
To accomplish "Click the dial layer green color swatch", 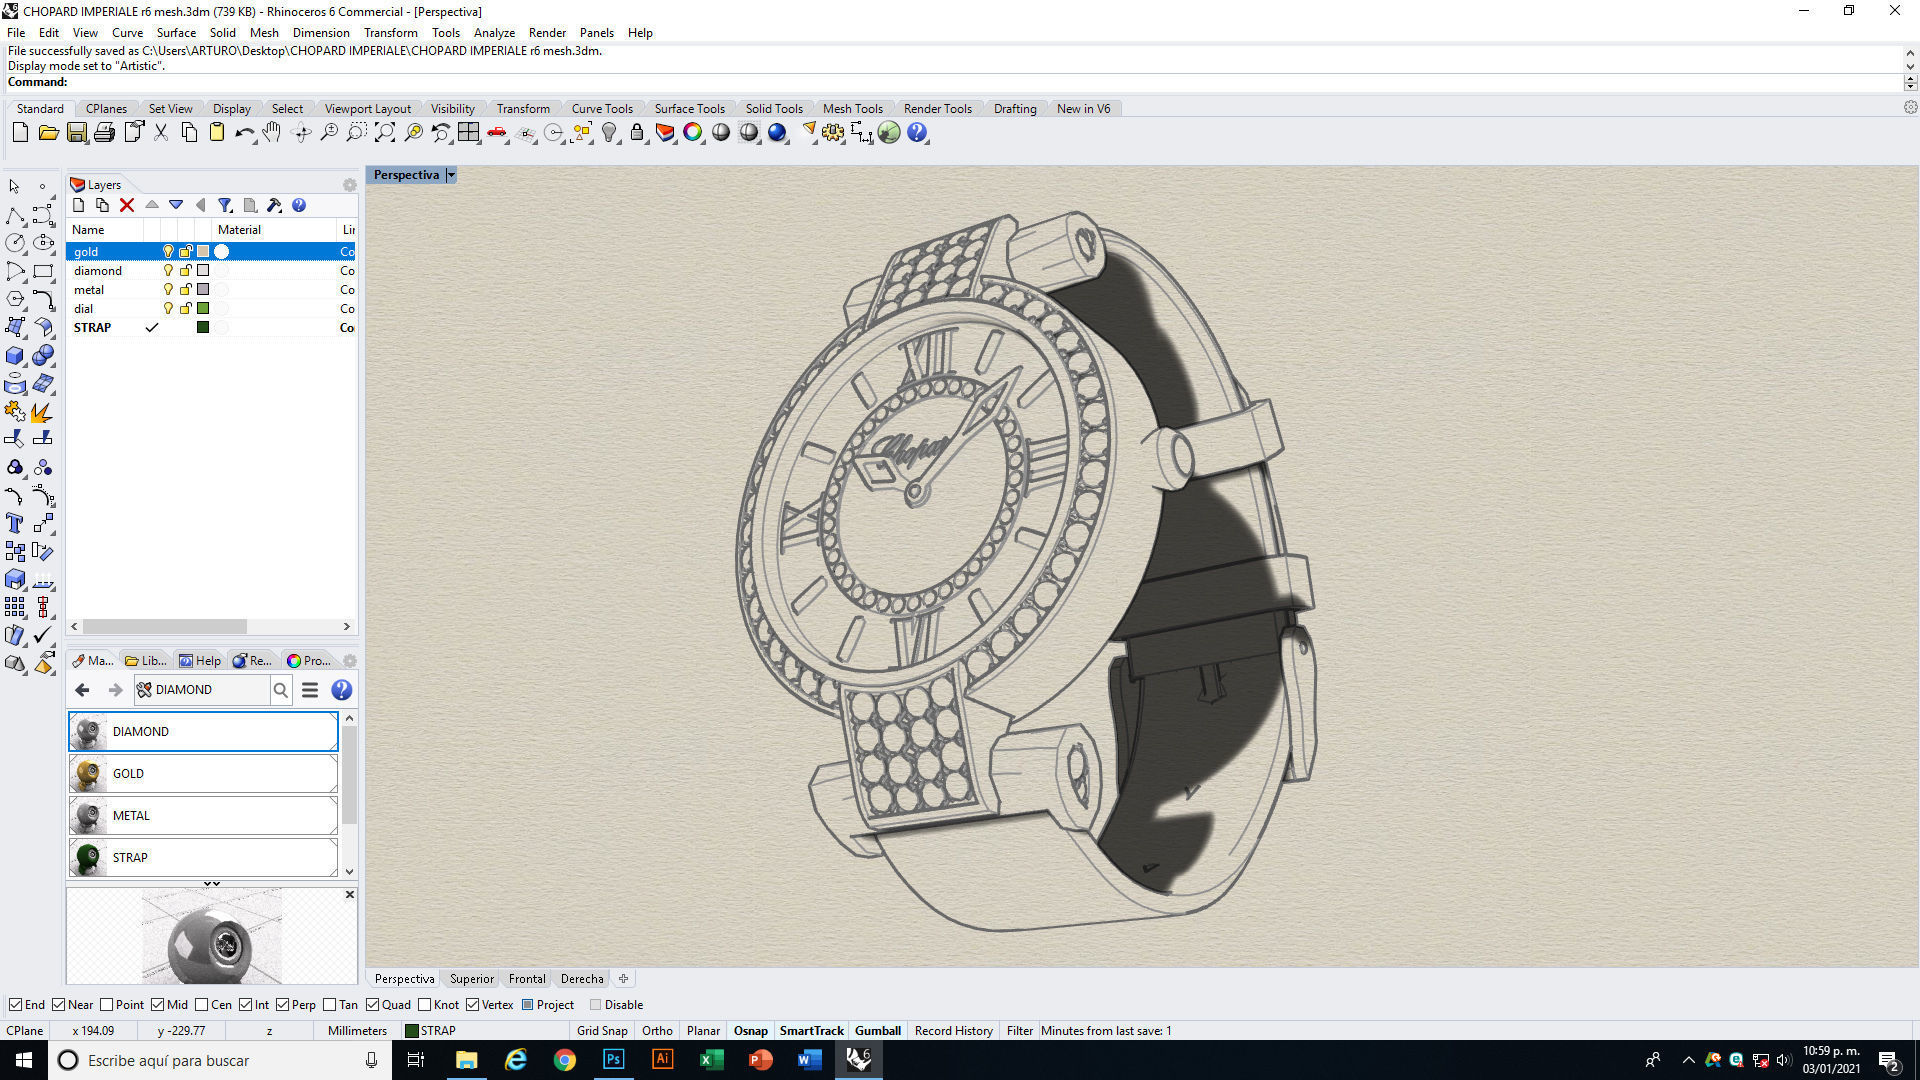I will (203, 309).
